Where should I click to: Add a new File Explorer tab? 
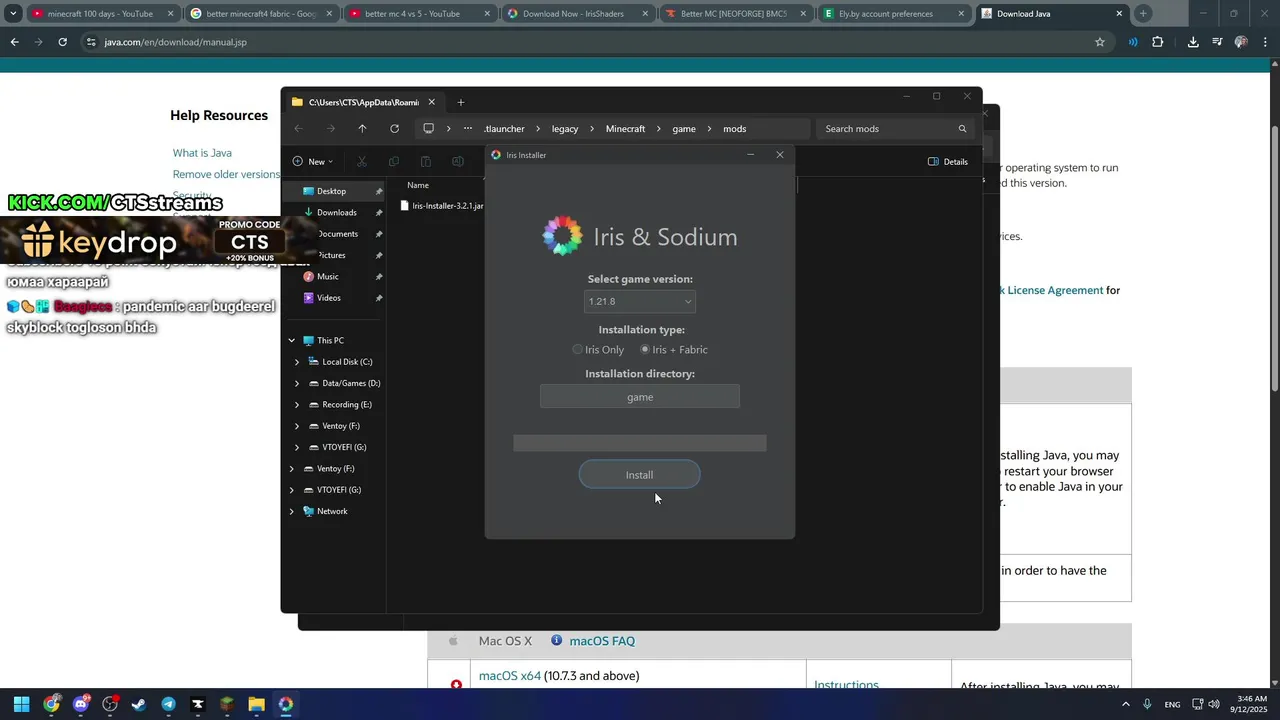(461, 102)
